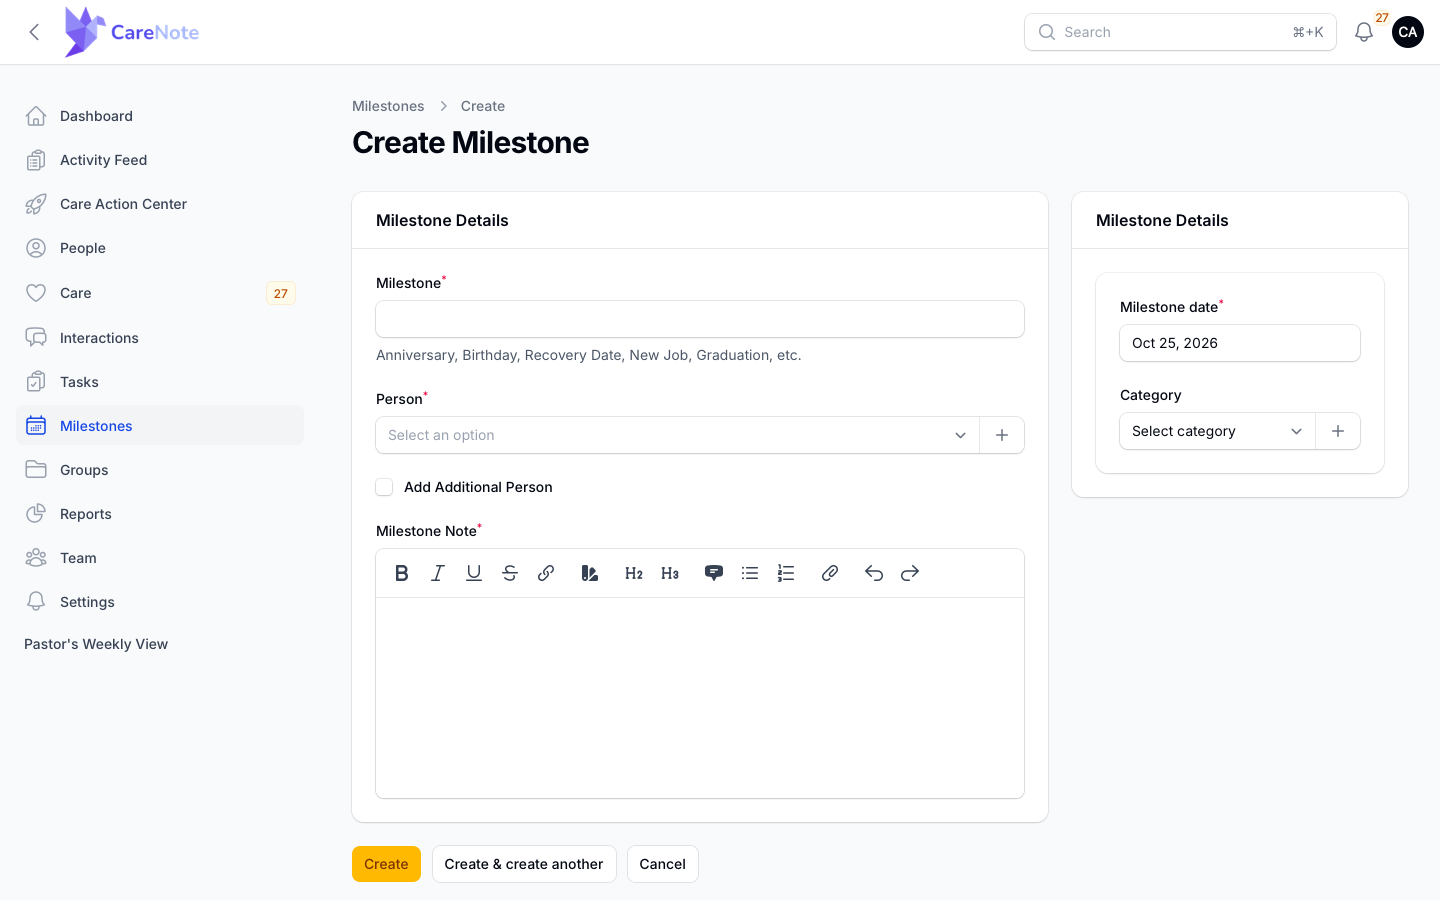Screen dimensions: 1440x900
Task: Open Team page
Action: coord(160,558)
